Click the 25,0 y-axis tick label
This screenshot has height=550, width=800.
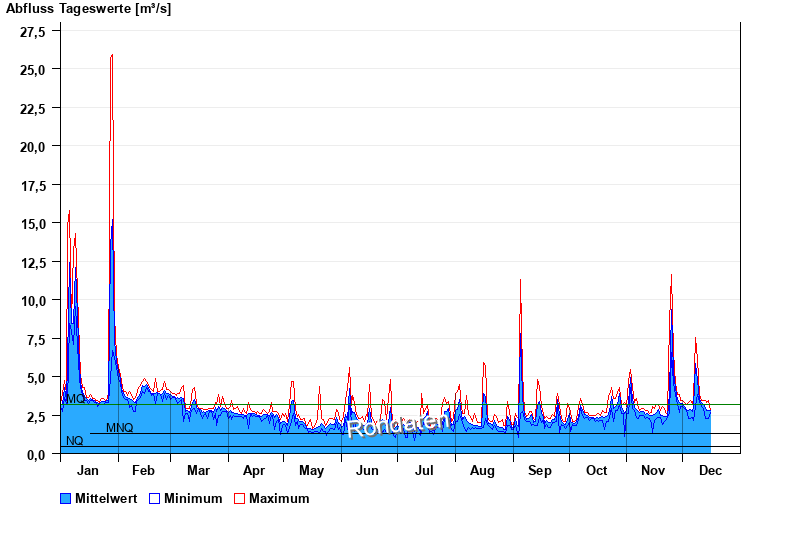33,69
